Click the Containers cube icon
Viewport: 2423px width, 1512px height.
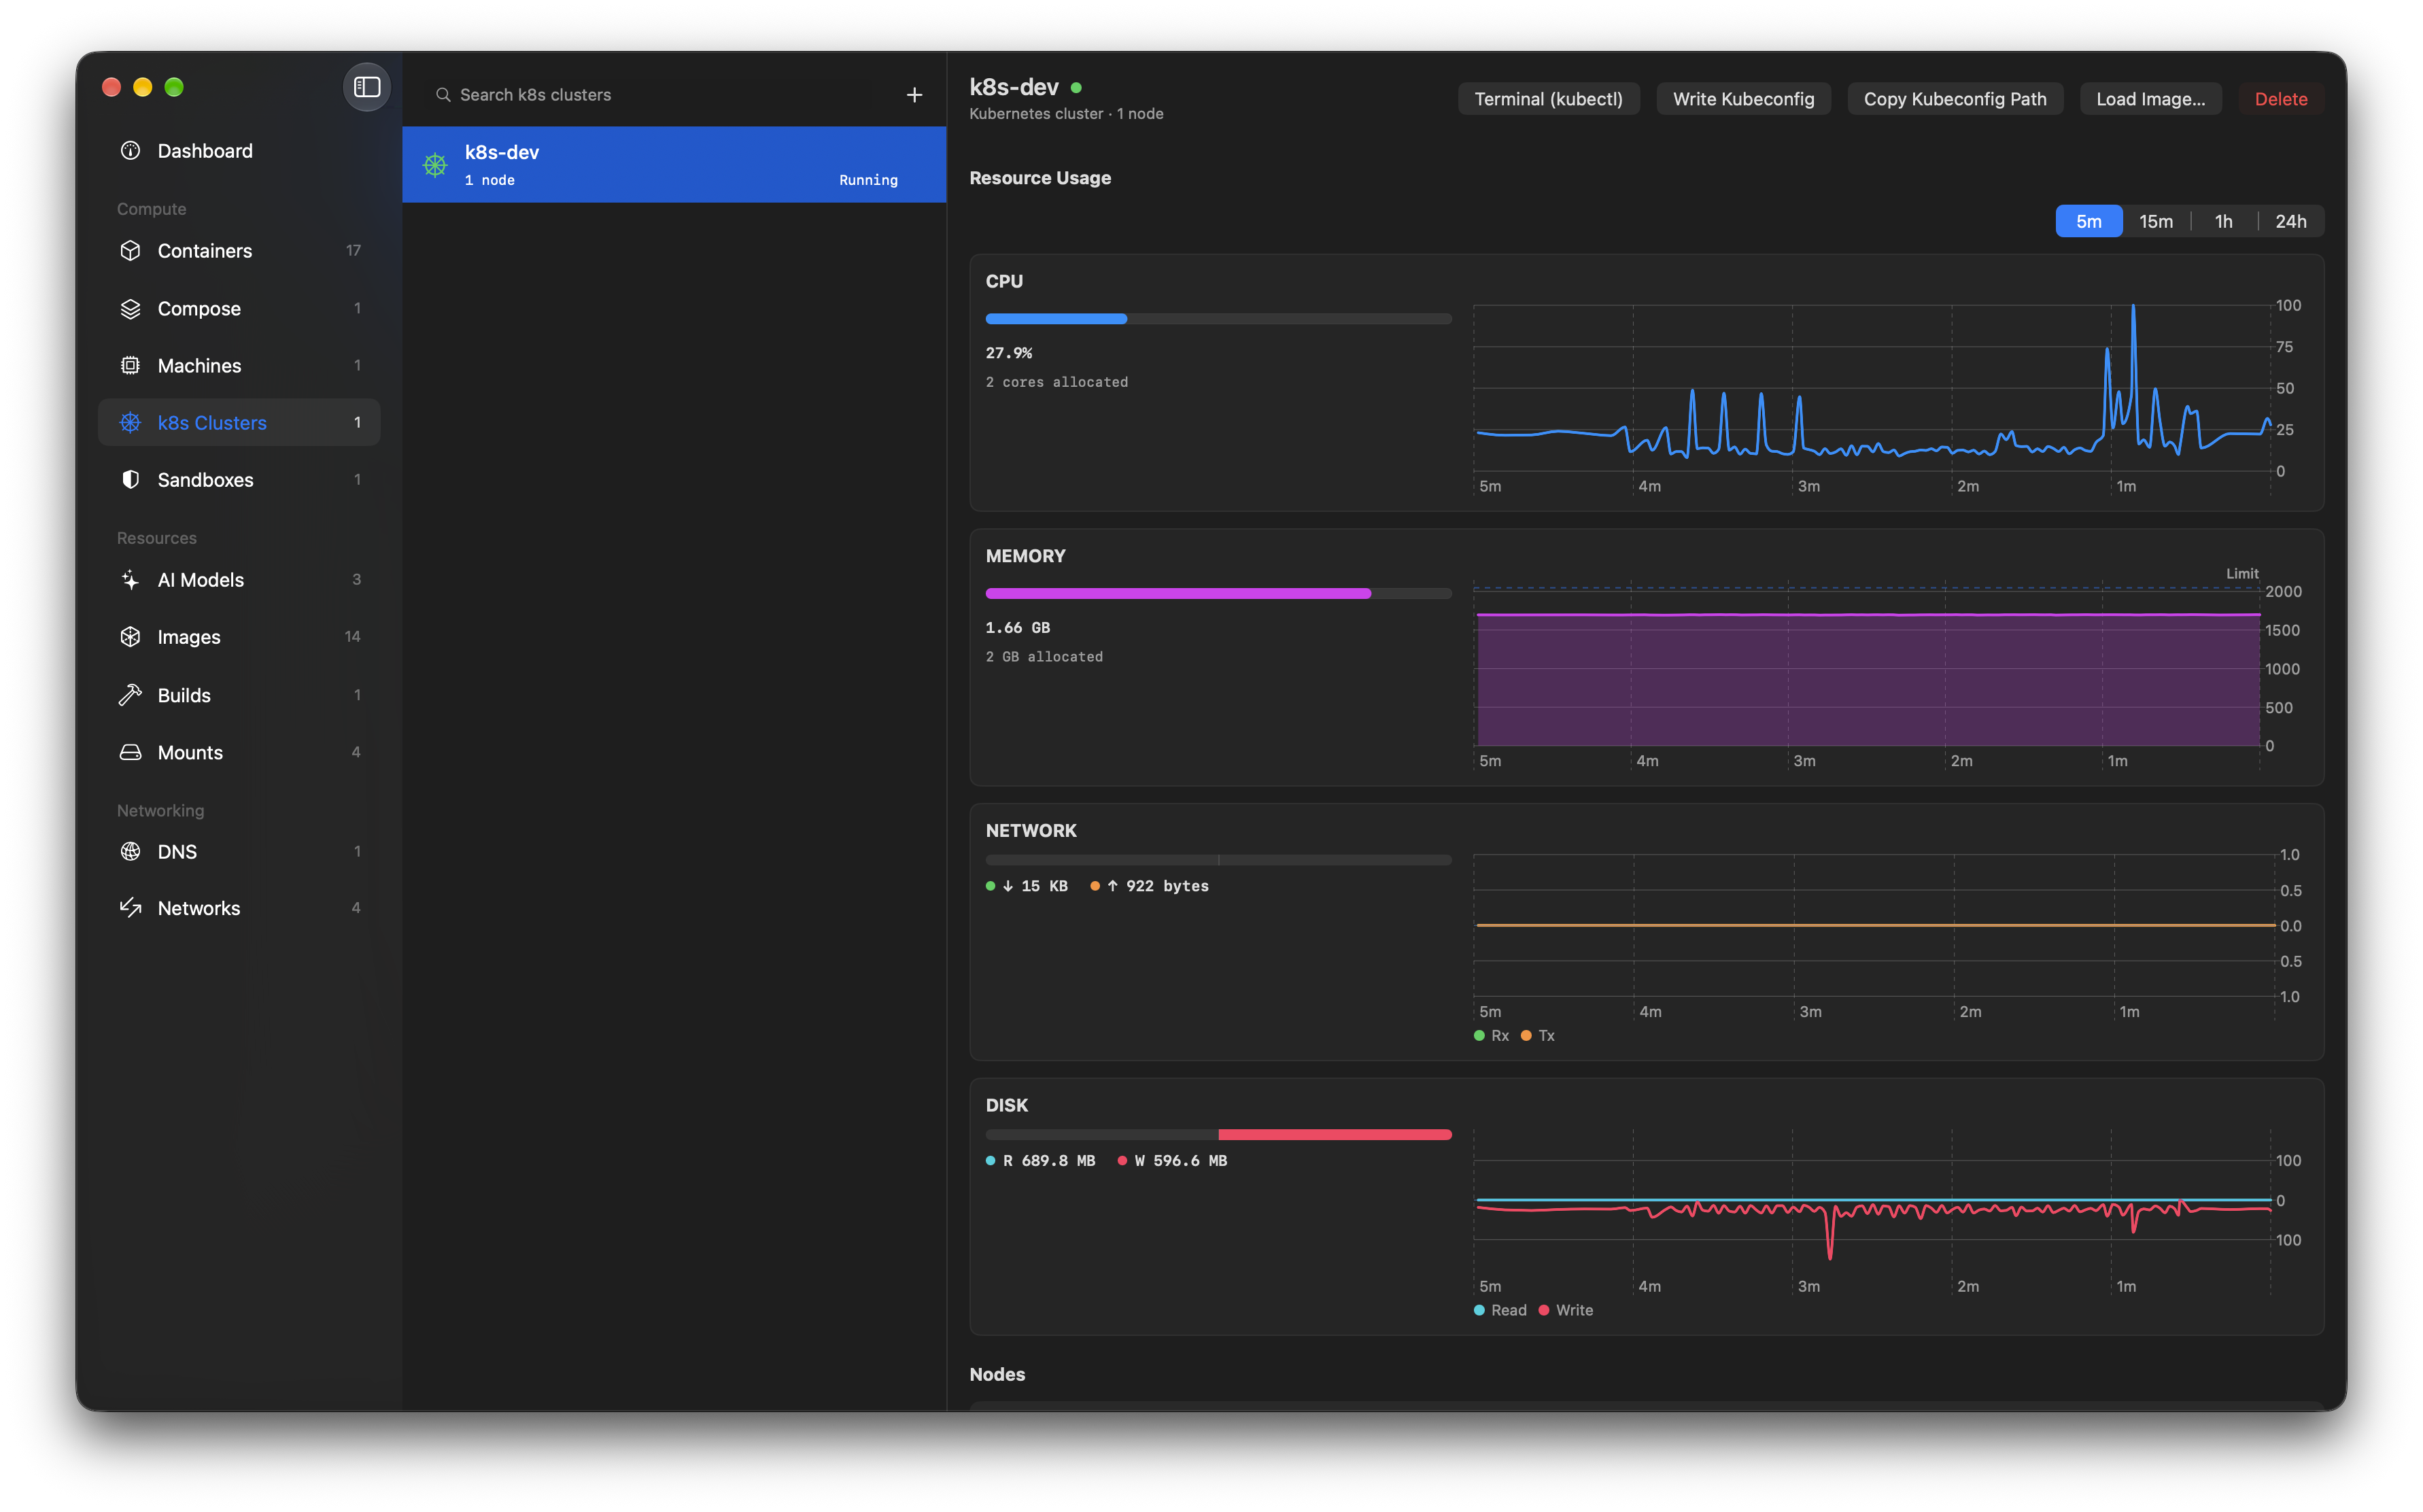pyautogui.click(x=130, y=251)
